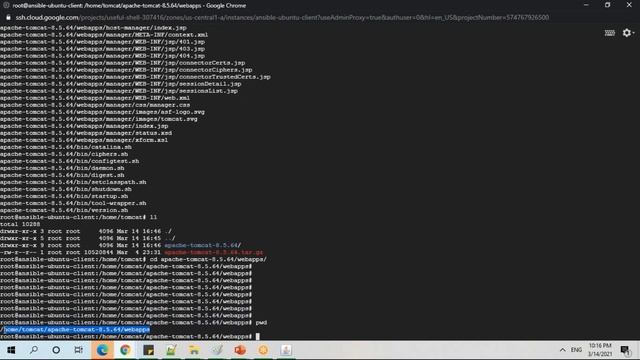Click the 'total 10288' output line
Viewport: 640px width, 360px height.
(x=20, y=224)
